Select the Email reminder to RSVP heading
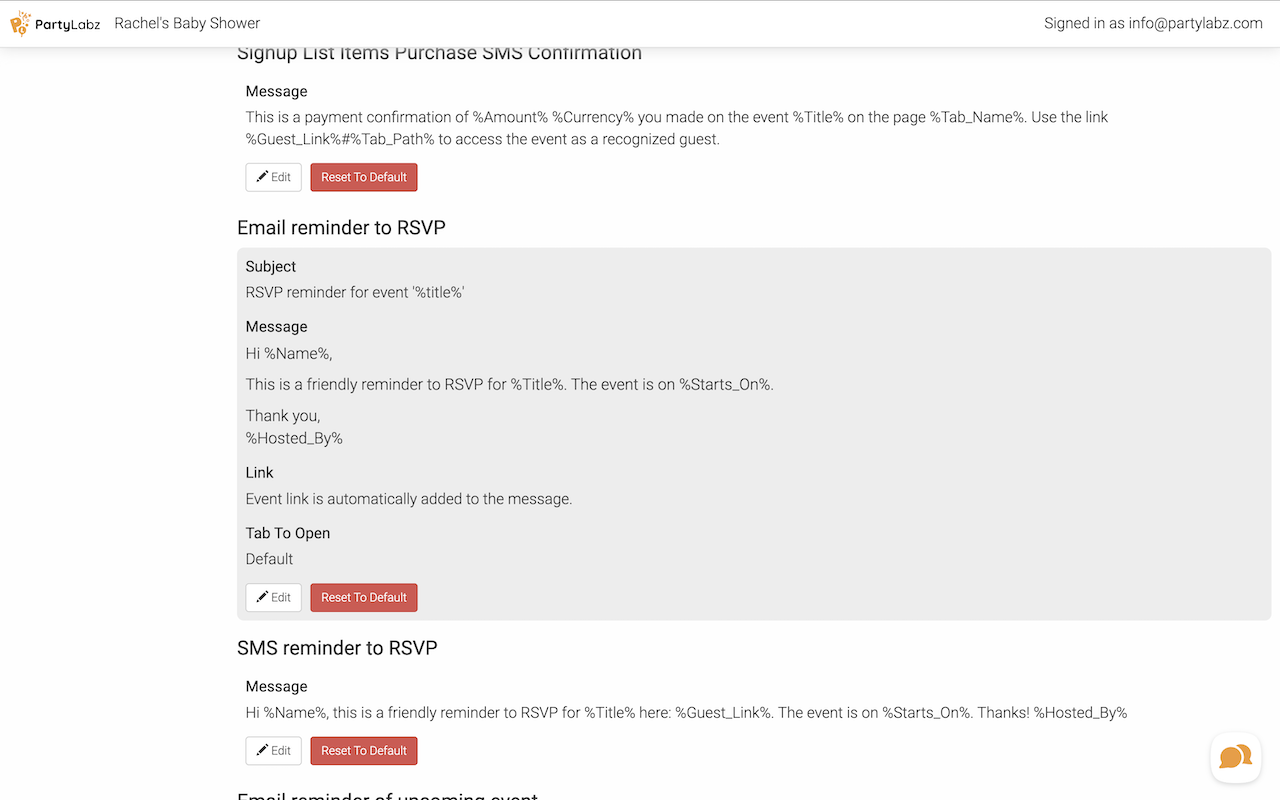The height and width of the screenshot is (800, 1280). (341, 228)
